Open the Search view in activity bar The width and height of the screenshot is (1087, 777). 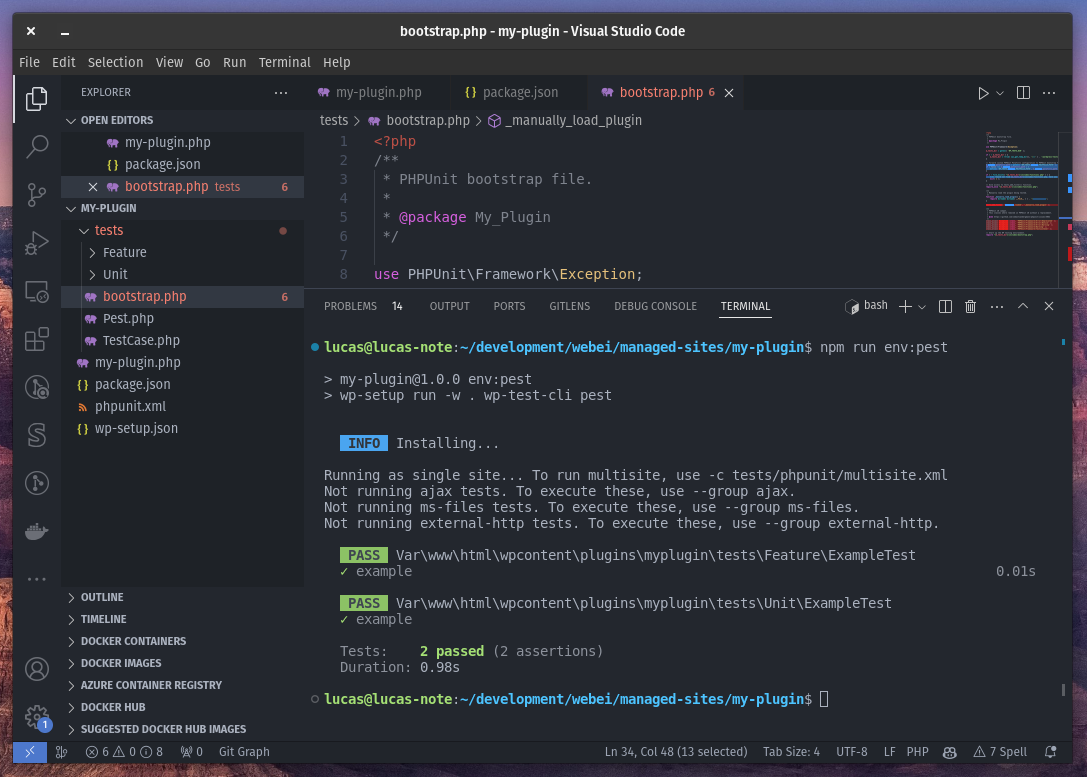point(37,146)
